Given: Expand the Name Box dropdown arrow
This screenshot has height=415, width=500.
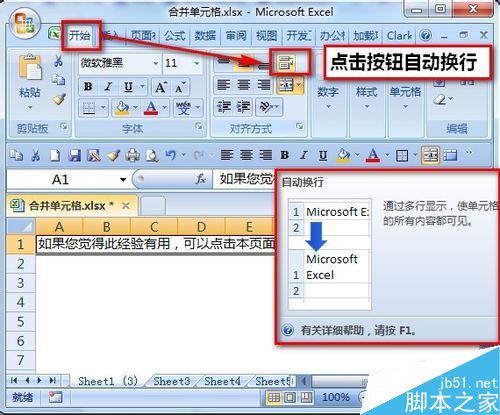Looking at the screenshot, I should pyautogui.click(x=123, y=180).
